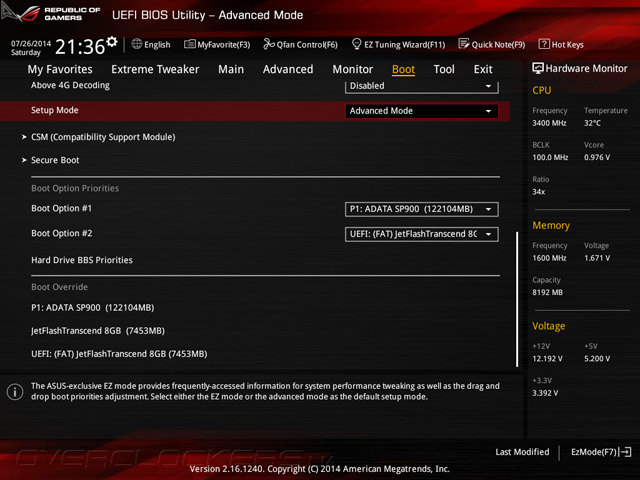Boot override from JetFlashTranscend 8GB (7453MB)

coord(98,331)
